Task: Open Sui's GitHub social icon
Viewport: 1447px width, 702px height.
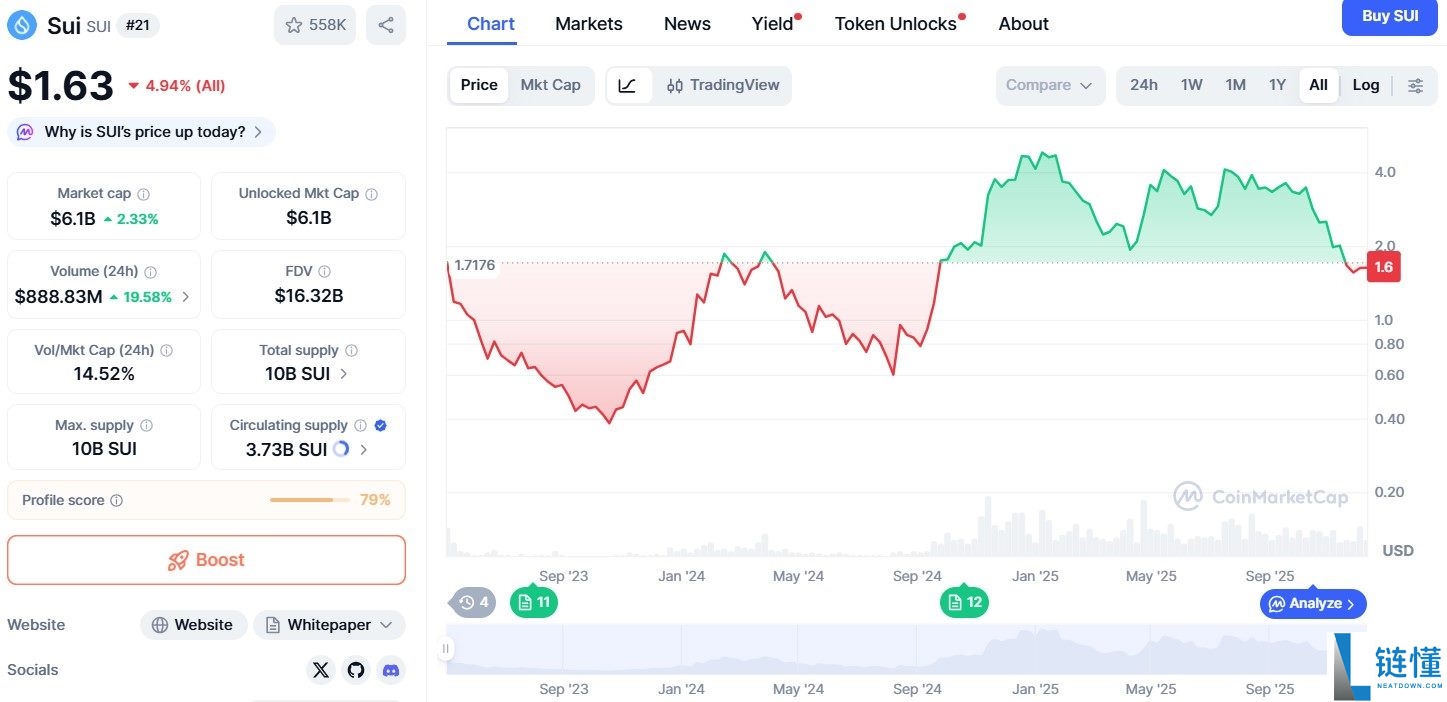Action: pos(356,670)
